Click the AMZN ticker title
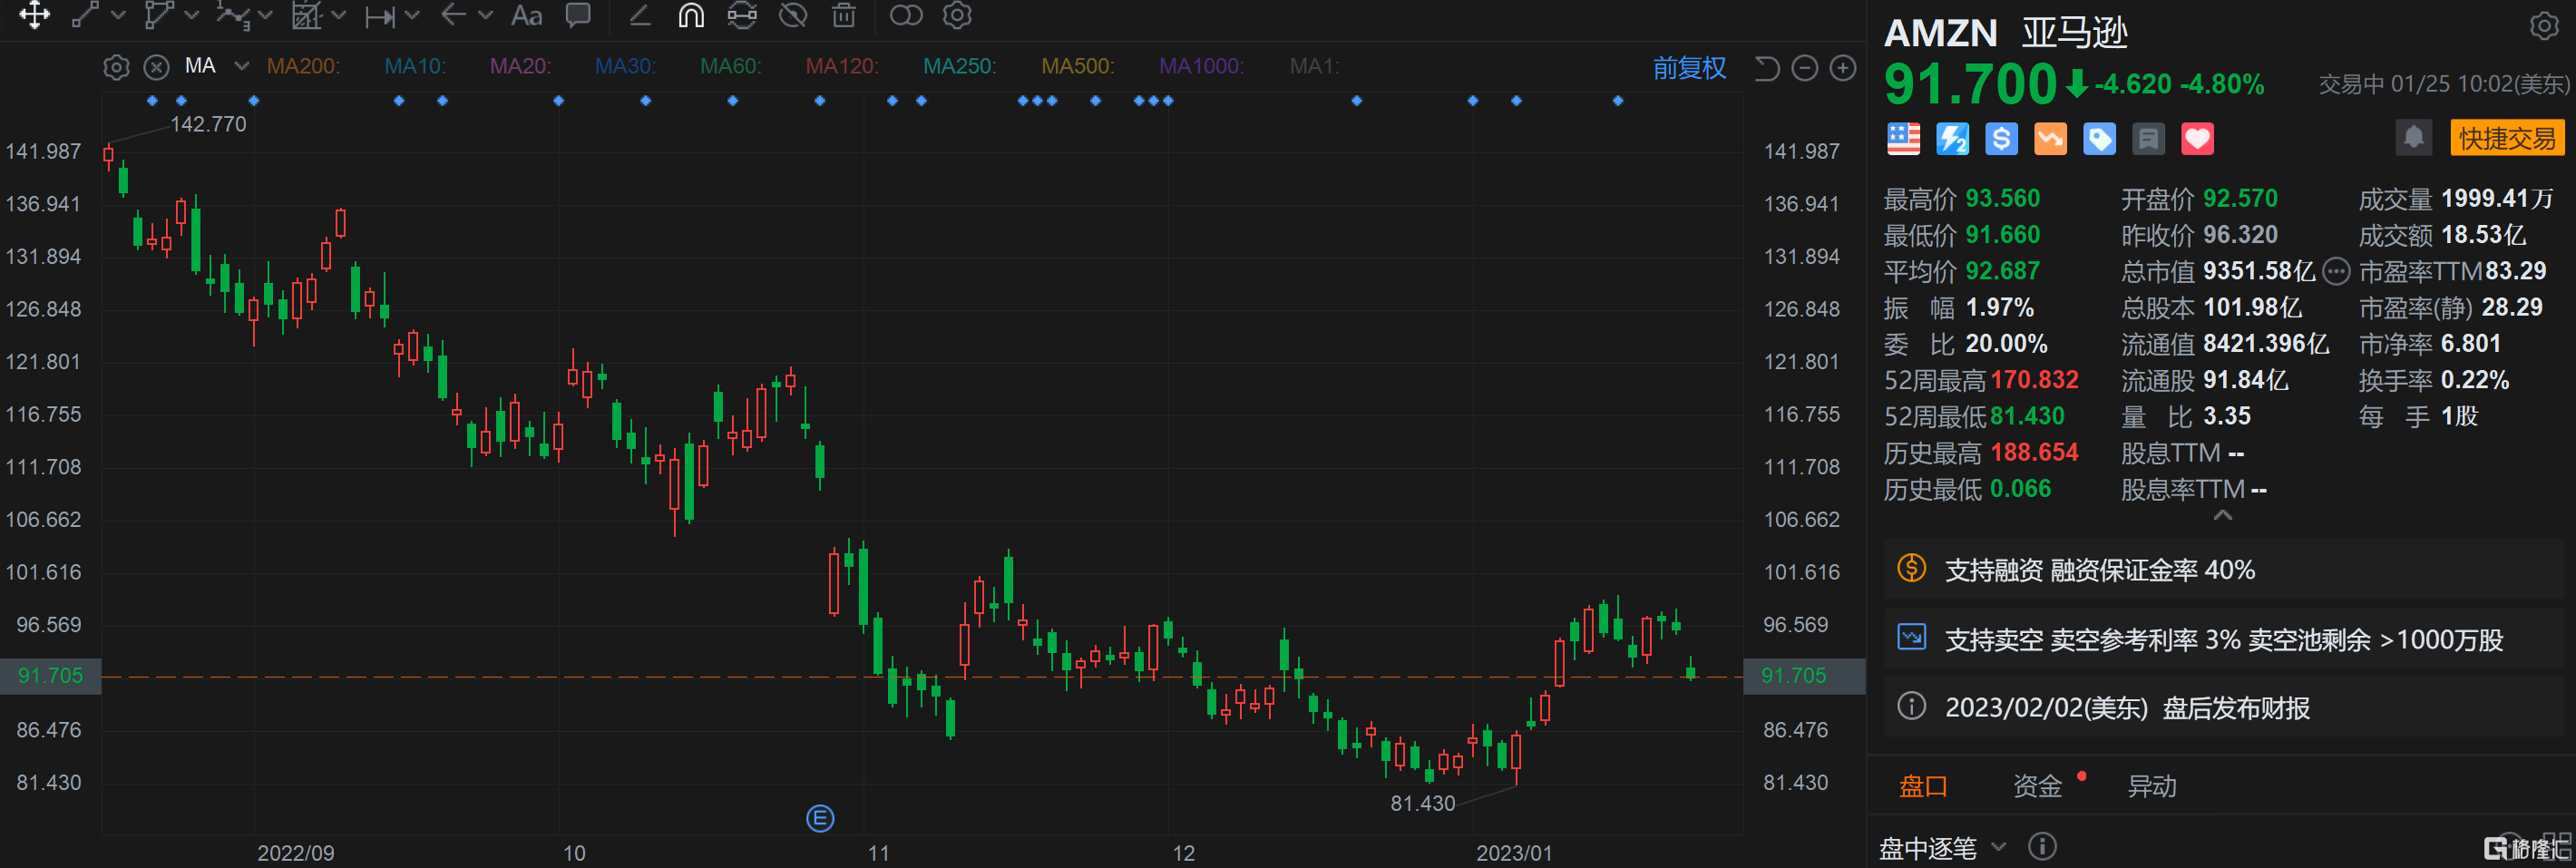2576x868 pixels. point(1940,33)
